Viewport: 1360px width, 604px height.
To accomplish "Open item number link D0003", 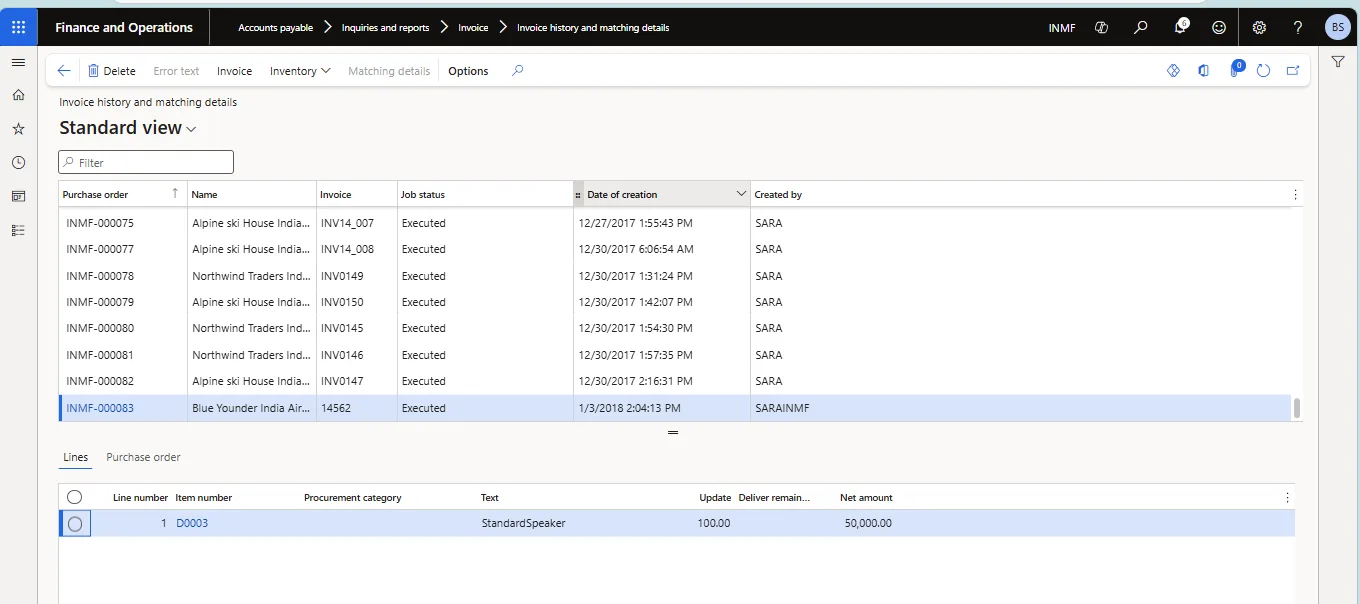I will [192, 523].
